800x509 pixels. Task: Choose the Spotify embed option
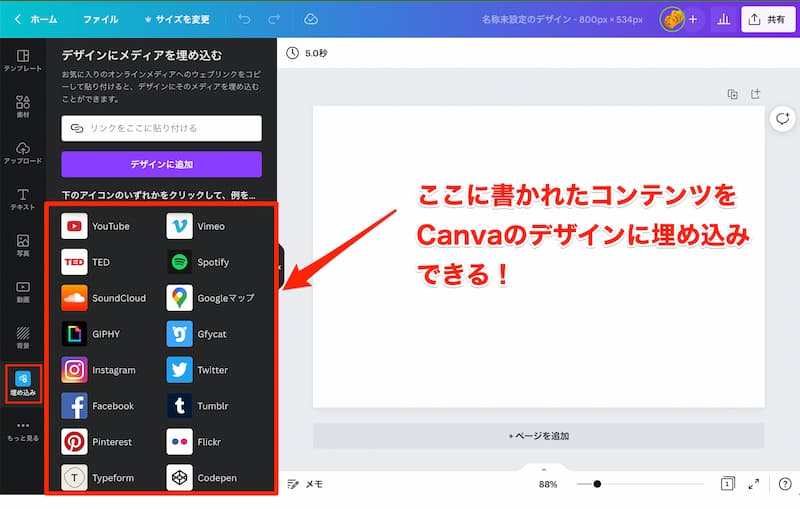(x=198, y=262)
